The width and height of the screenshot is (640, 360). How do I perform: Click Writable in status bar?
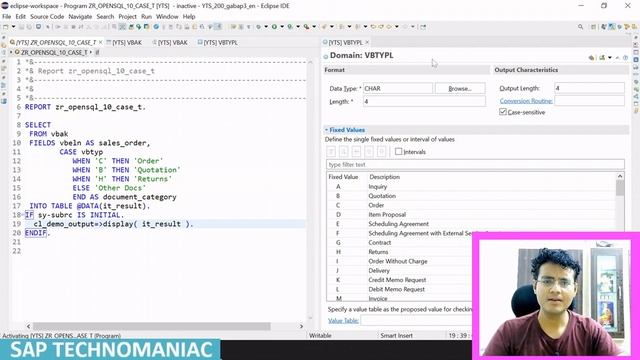click(x=320, y=336)
